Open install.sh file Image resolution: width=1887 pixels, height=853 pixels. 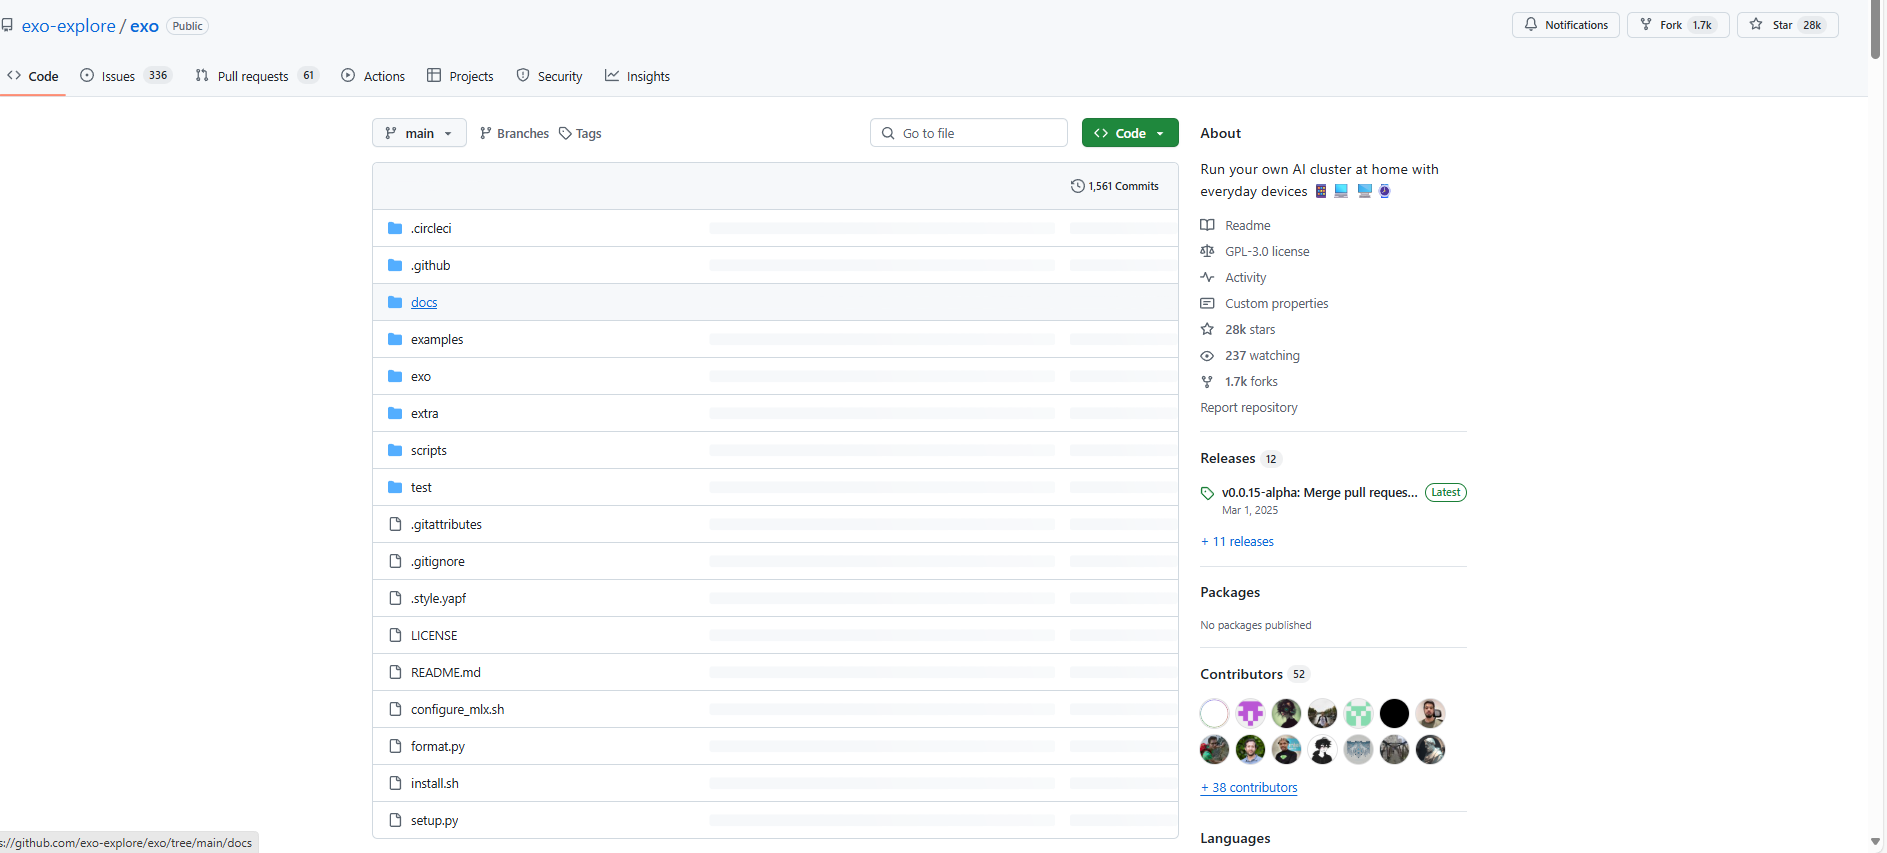(435, 783)
